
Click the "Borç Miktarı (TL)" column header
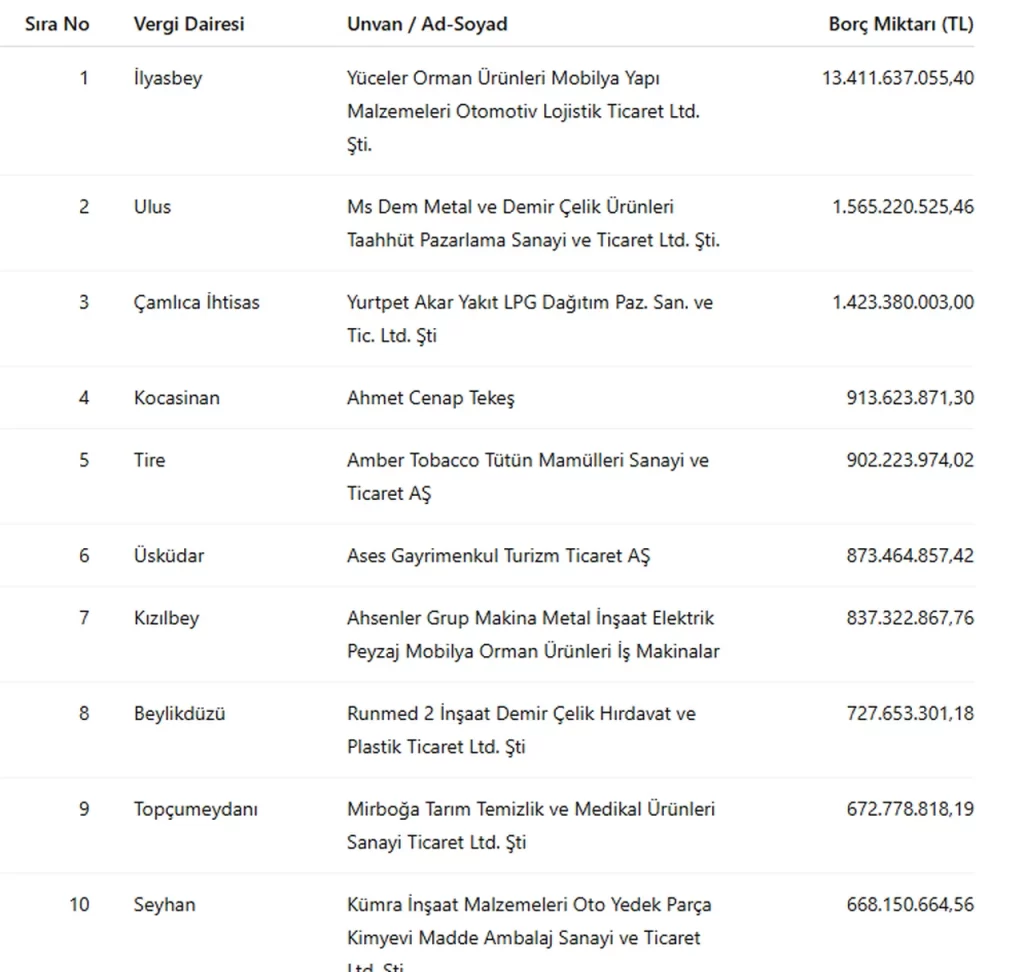tap(900, 24)
